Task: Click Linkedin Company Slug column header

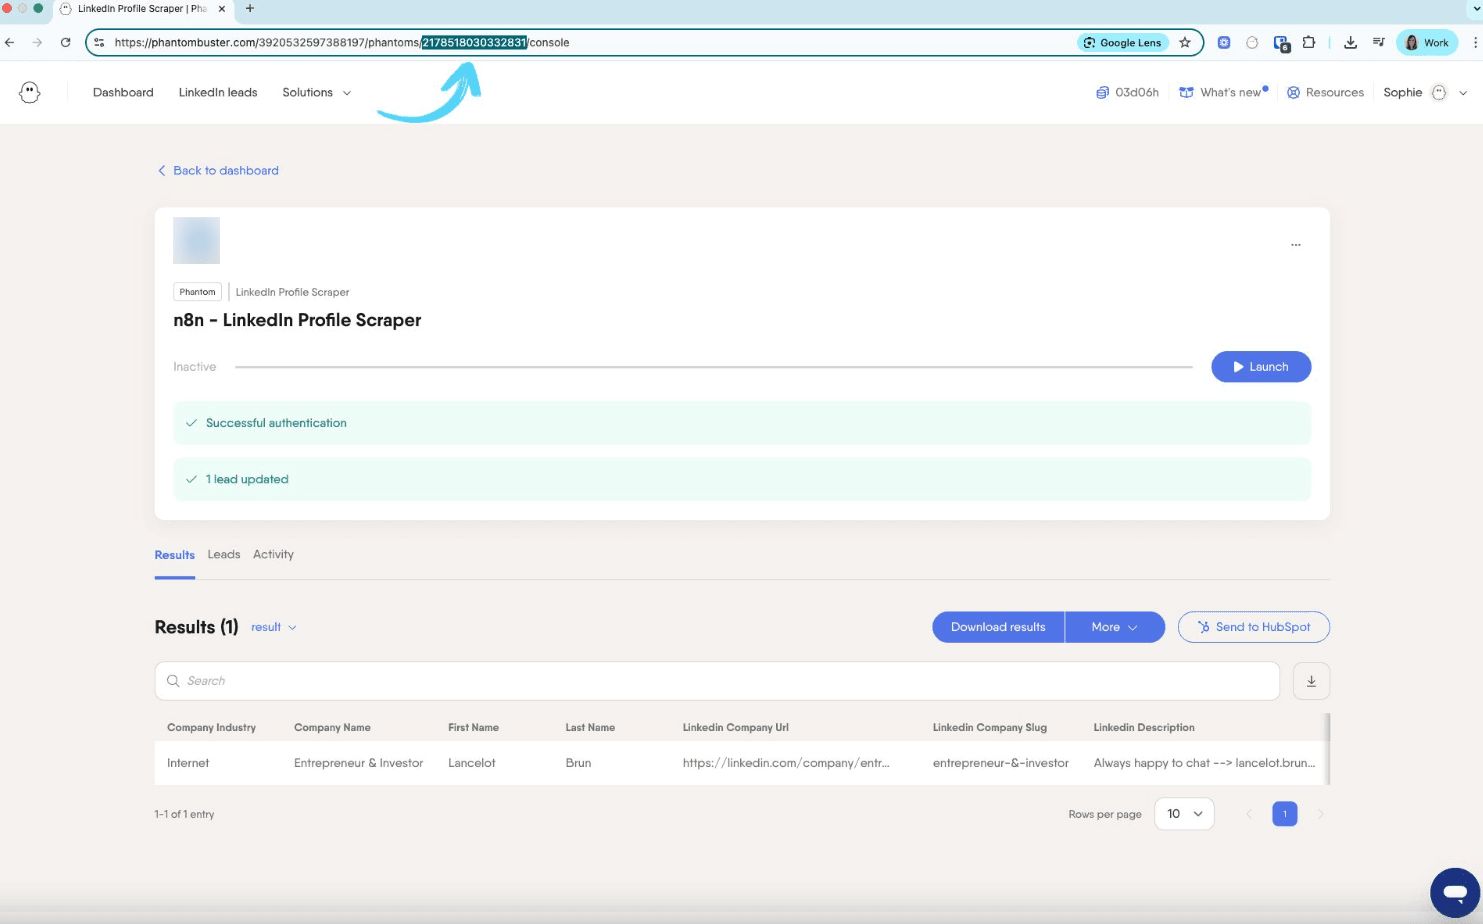Action: (x=989, y=727)
